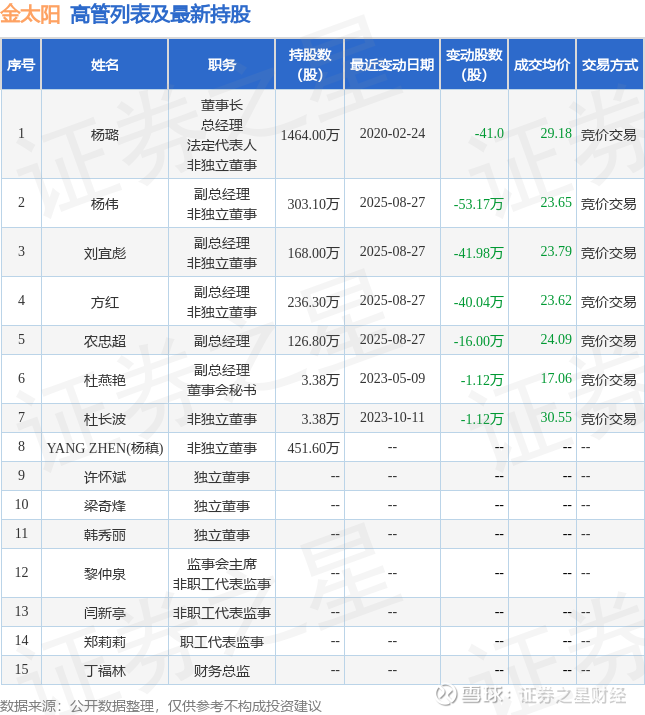Click the 职务 column header
645x715 pixels.
coord(222,65)
